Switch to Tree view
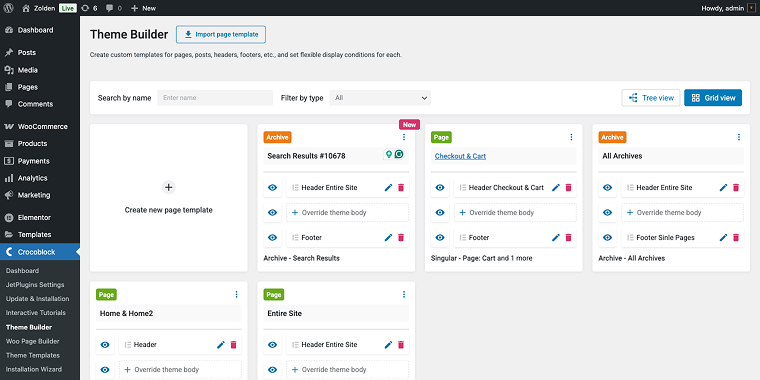 coord(651,98)
